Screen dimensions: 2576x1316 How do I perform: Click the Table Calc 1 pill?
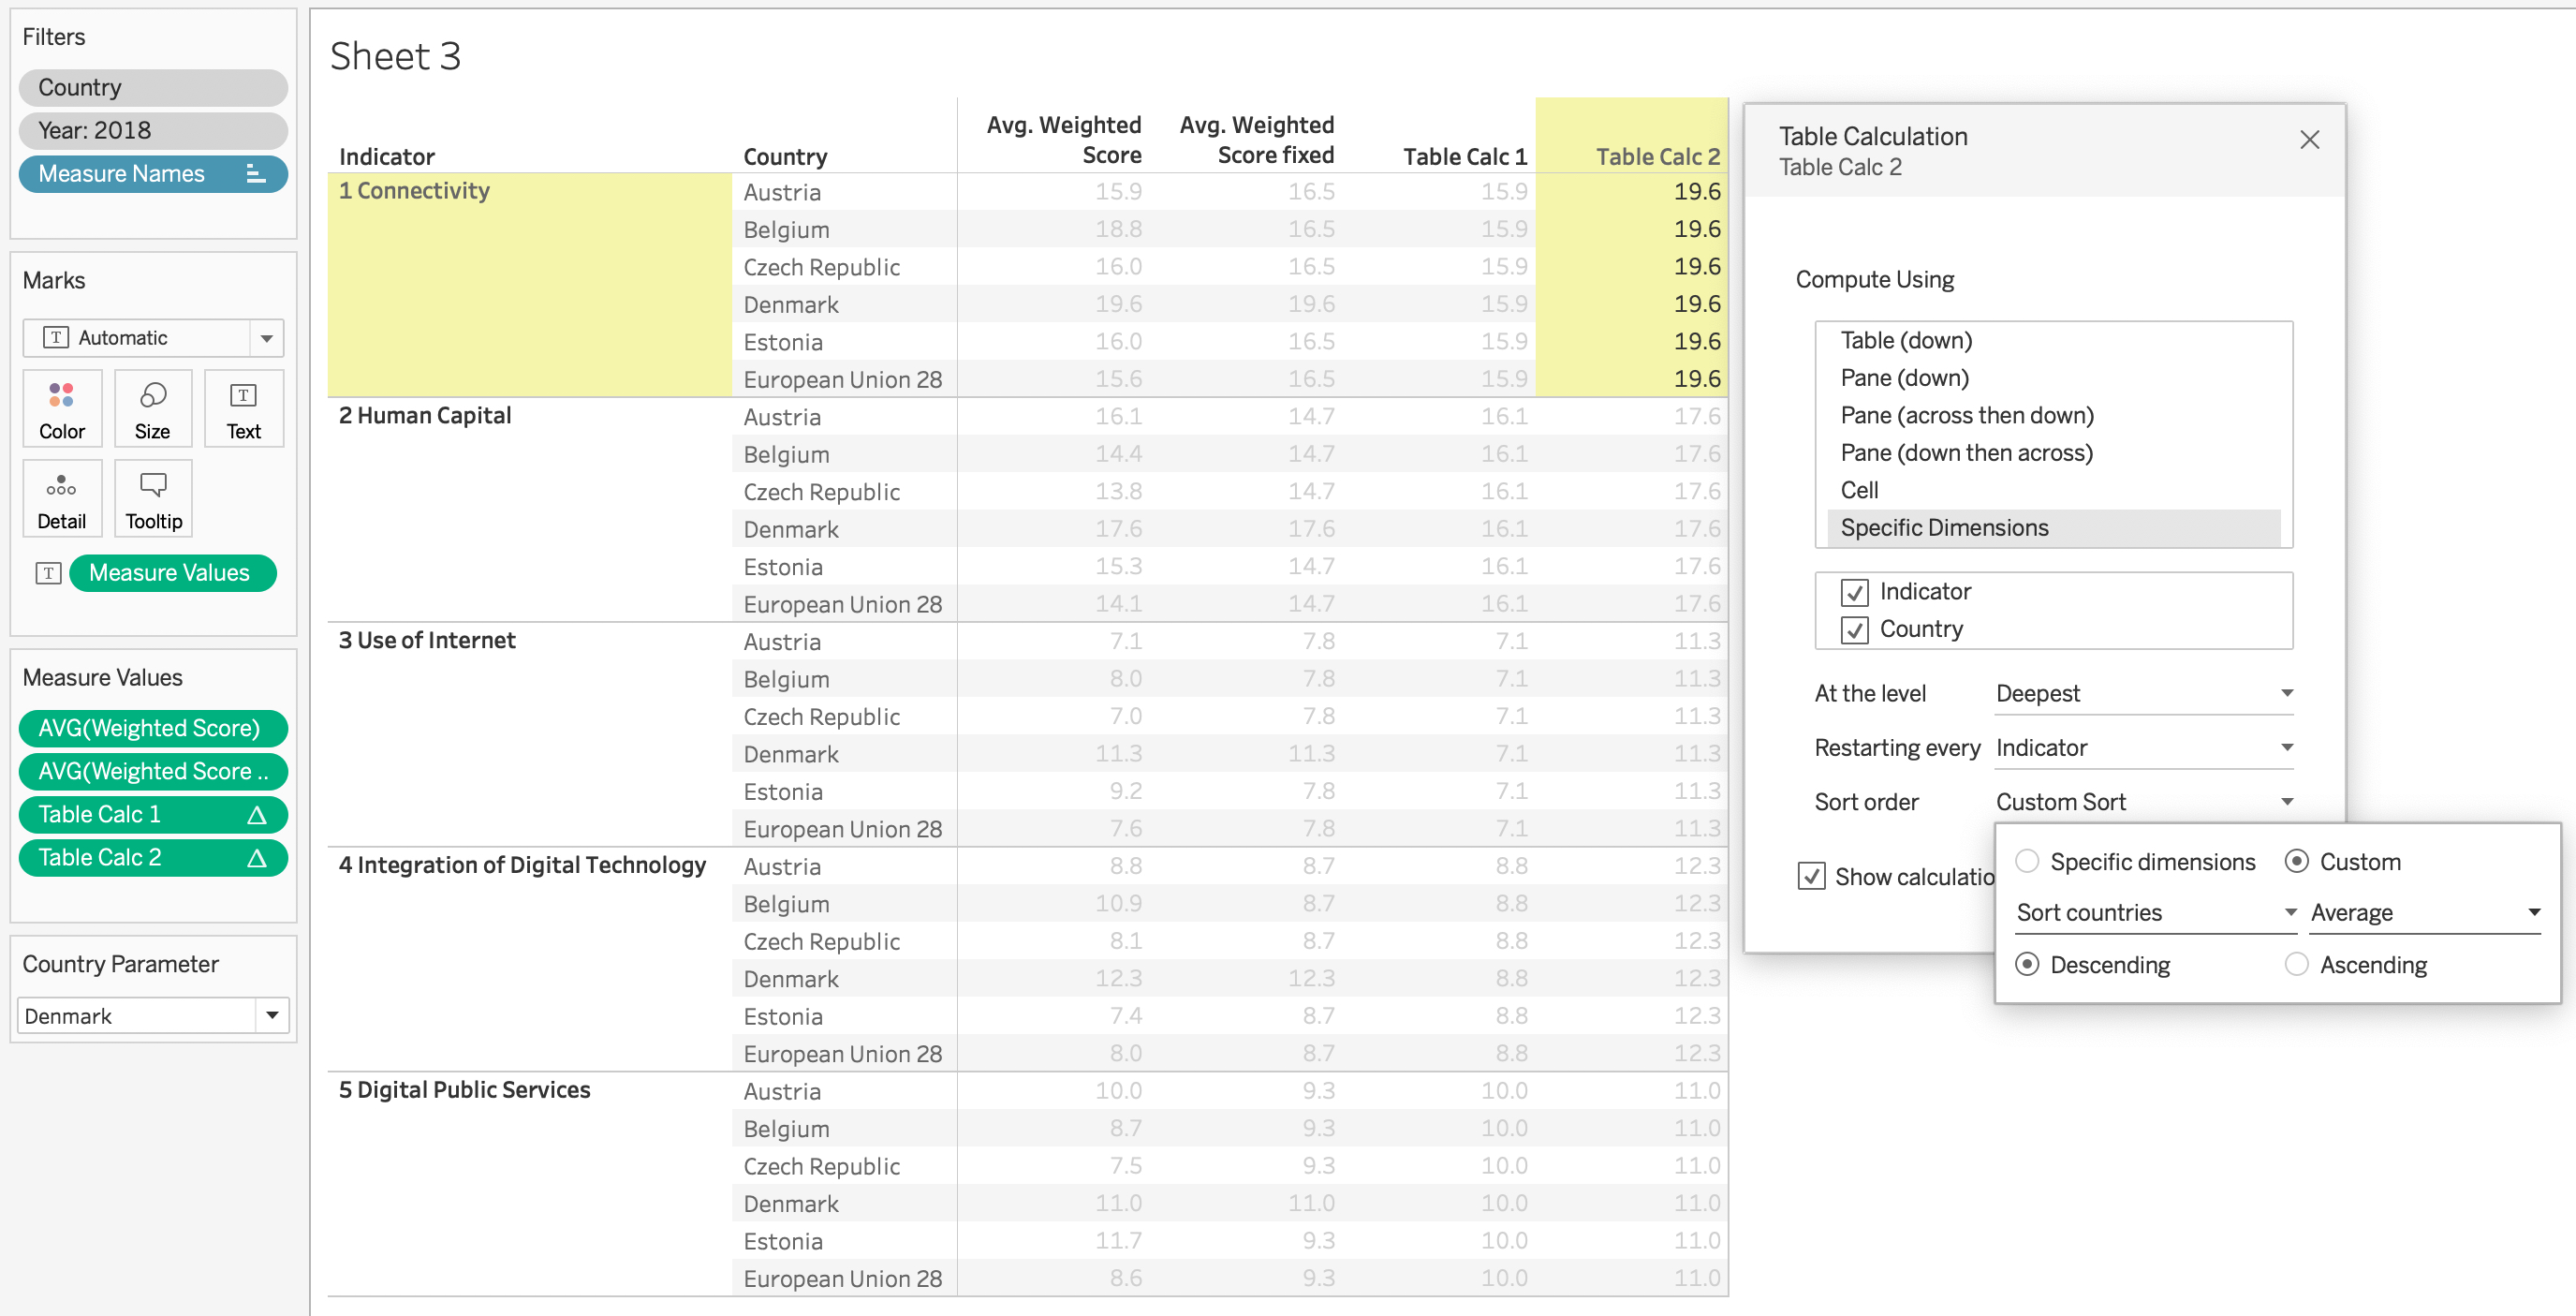pos(153,815)
